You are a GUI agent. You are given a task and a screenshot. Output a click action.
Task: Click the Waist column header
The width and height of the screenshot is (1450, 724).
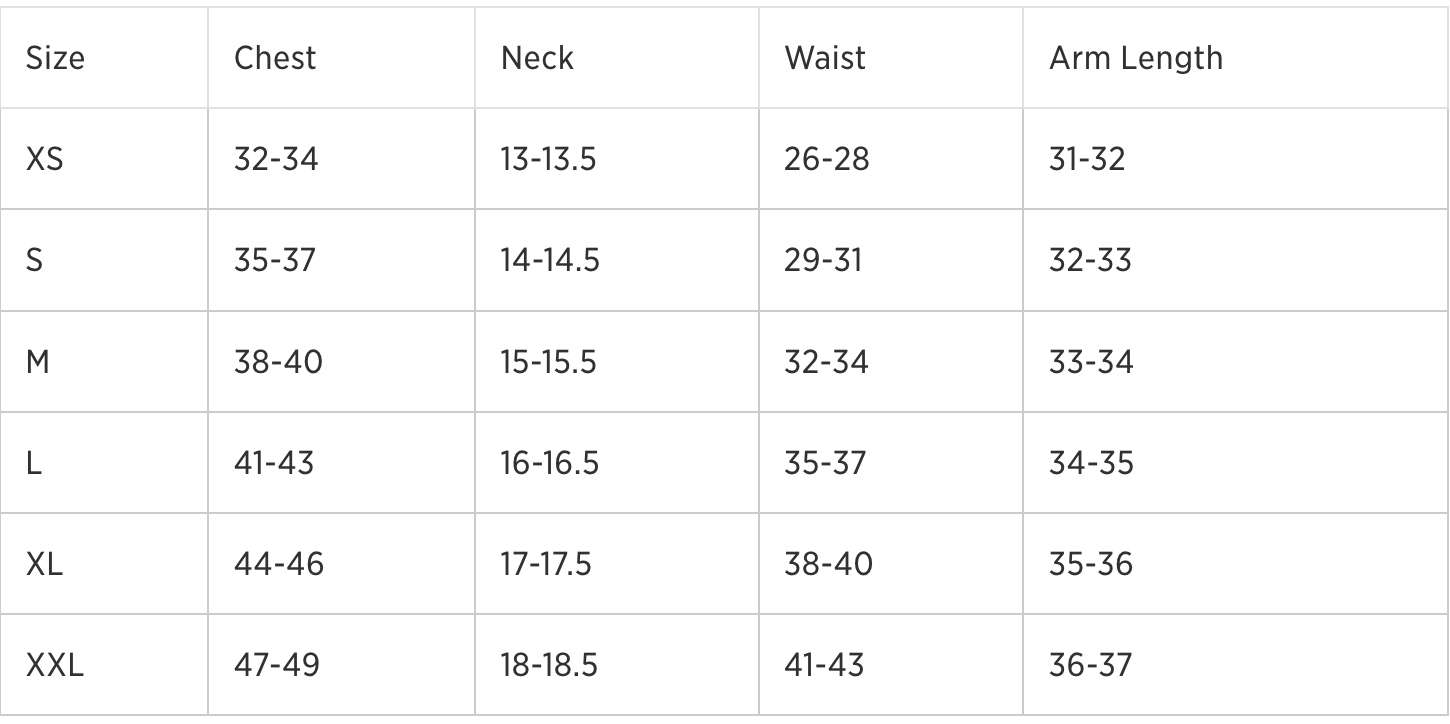click(825, 58)
